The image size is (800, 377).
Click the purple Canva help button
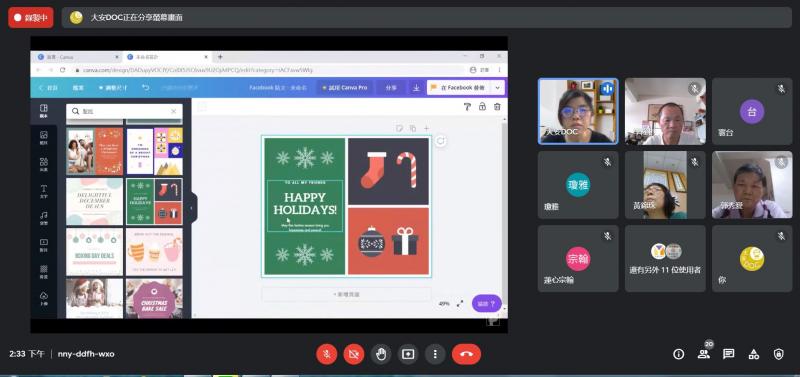486,304
